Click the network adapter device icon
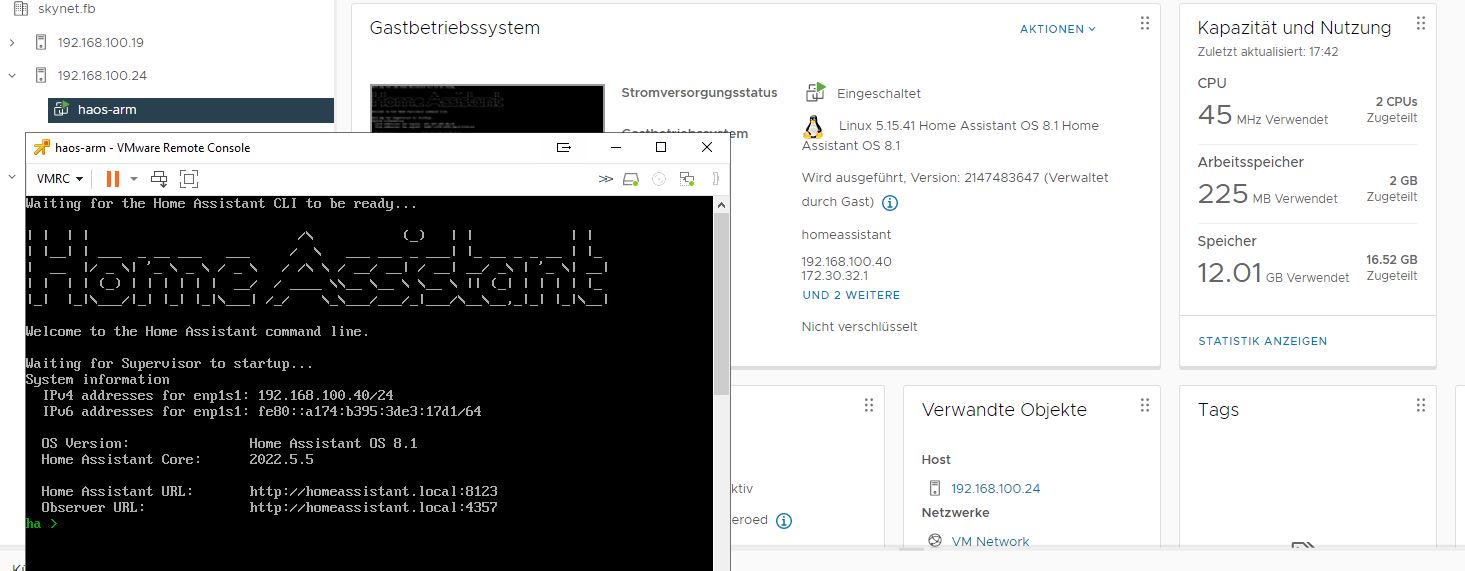This screenshot has height=571, width=1465. tap(686, 179)
